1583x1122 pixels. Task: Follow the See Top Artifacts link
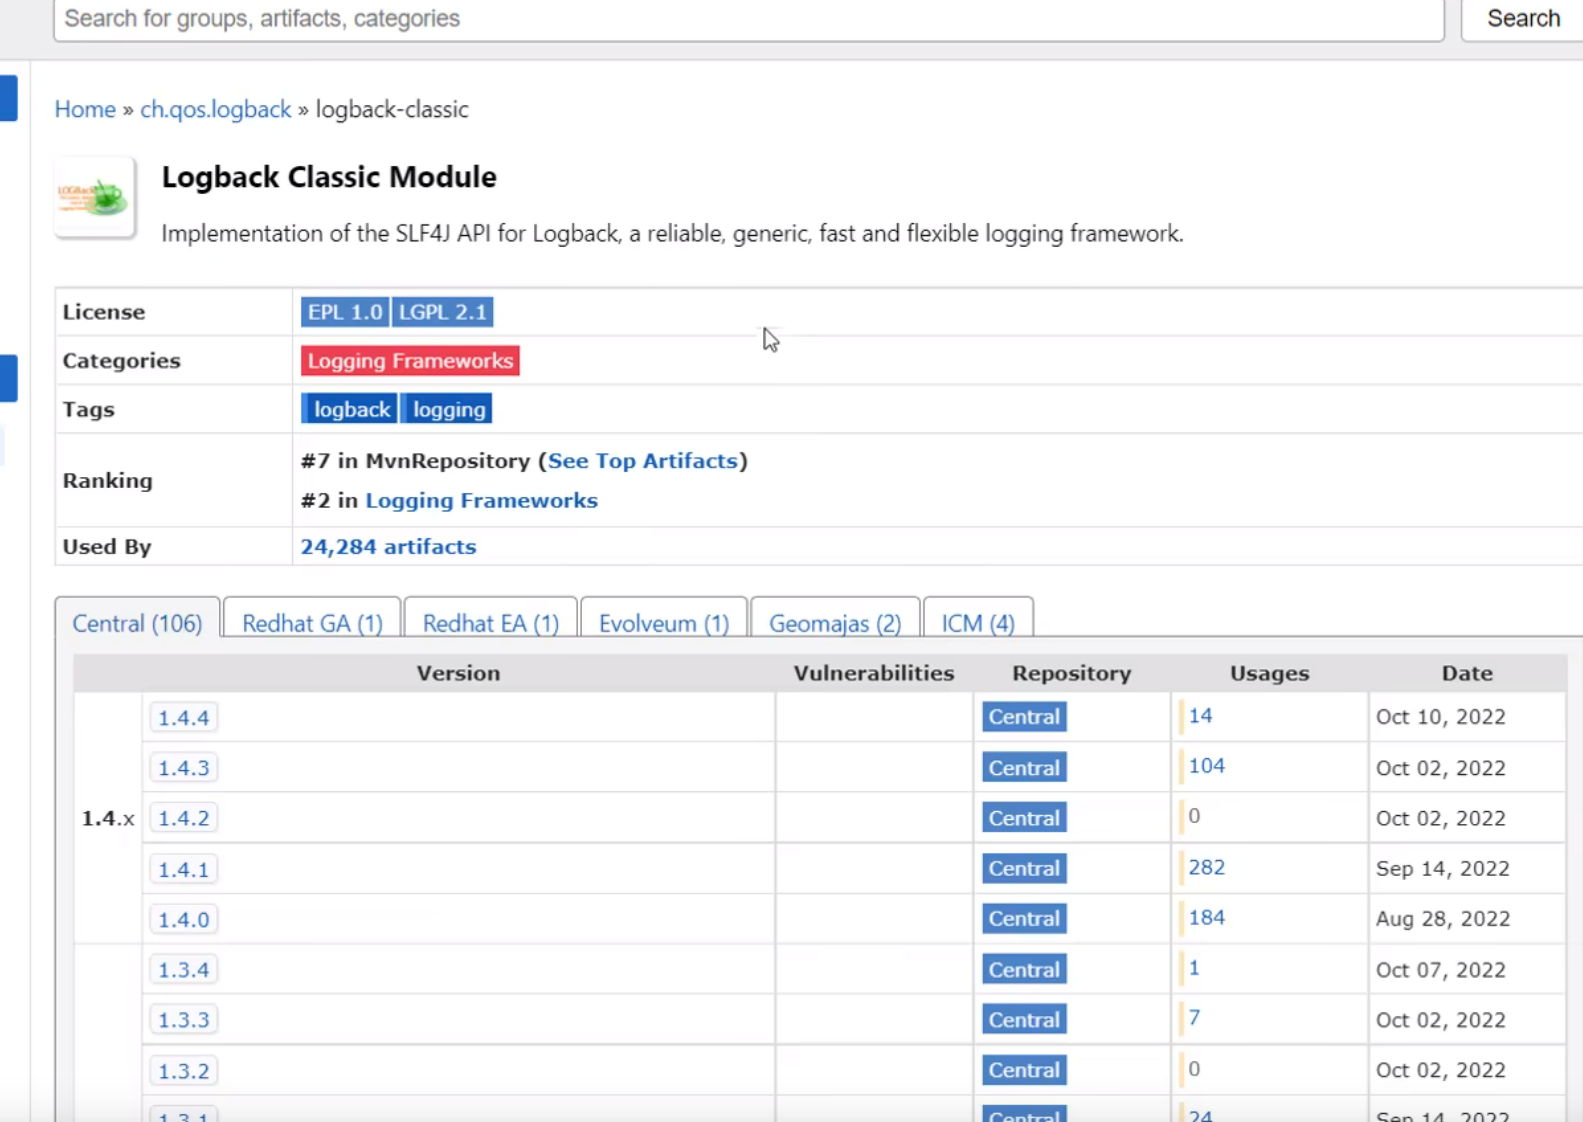pos(642,461)
